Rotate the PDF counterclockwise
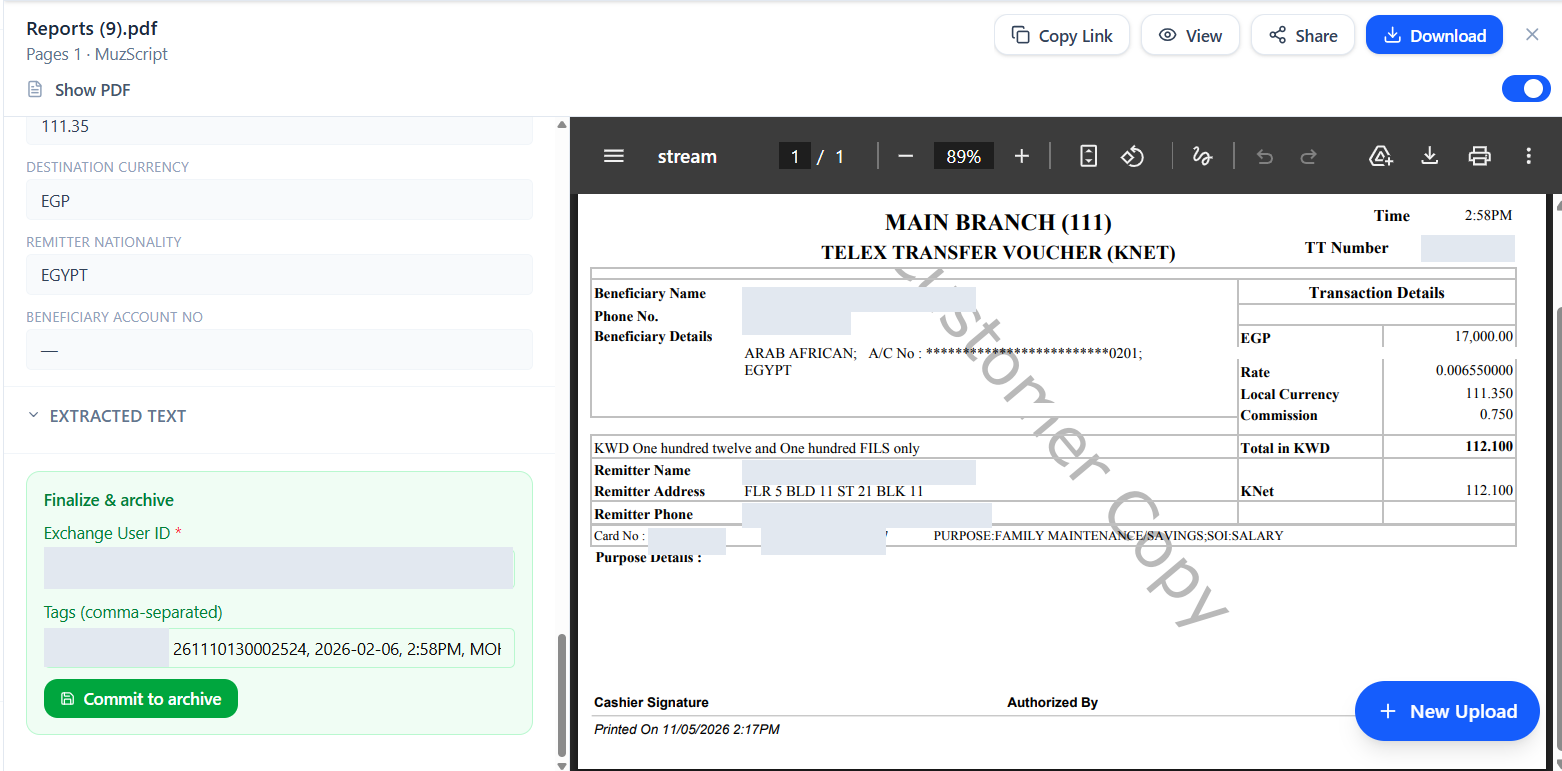 pyautogui.click(x=1132, y=156)
